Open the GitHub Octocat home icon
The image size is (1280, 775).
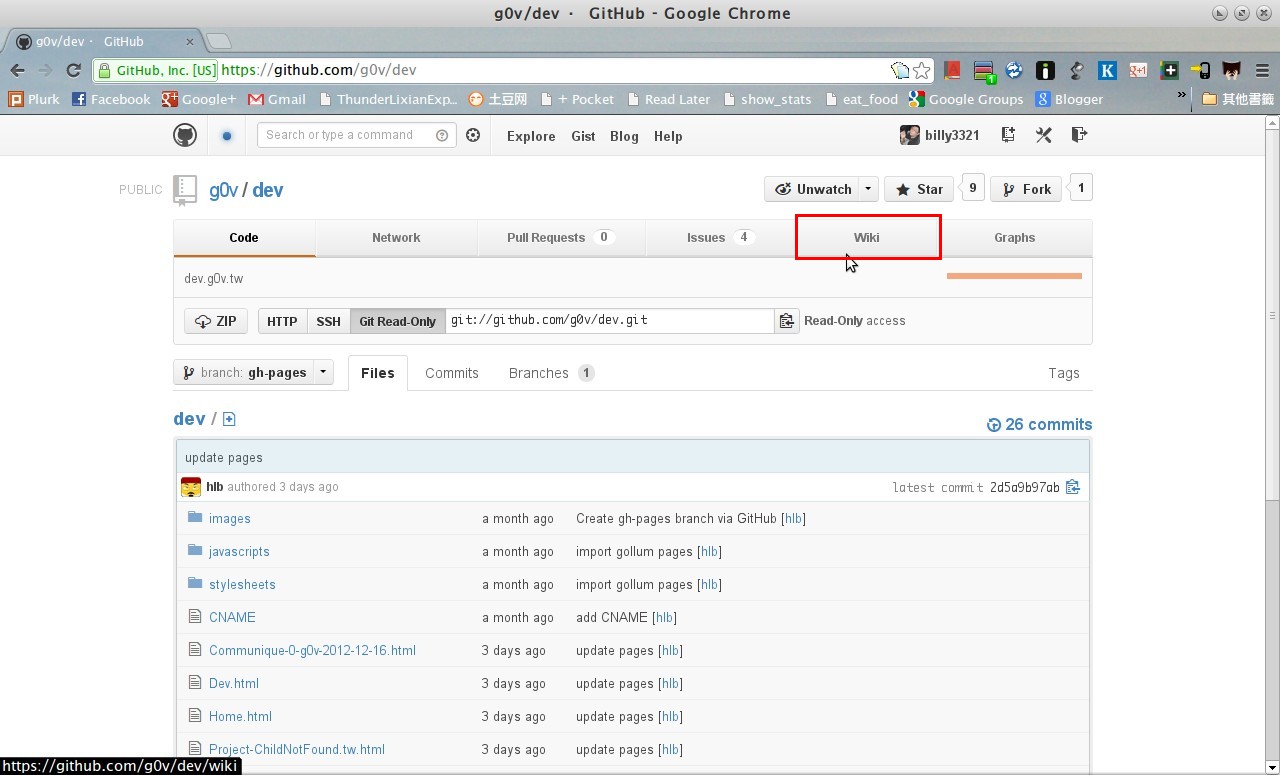click(185, 135)
